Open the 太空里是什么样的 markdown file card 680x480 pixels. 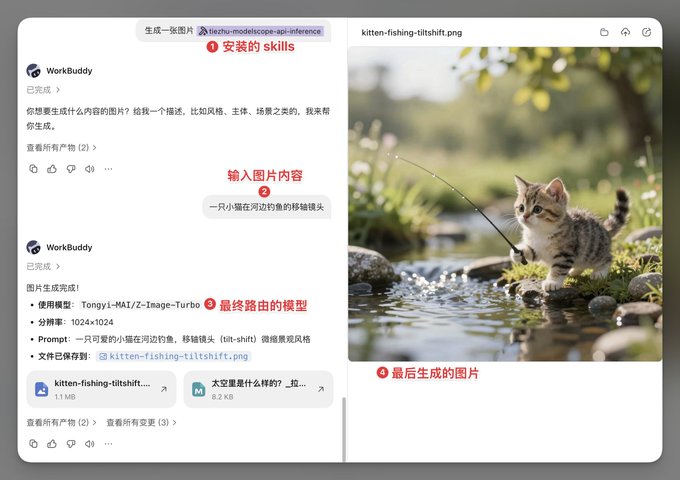pyautogui.click(x=258, y=389)
